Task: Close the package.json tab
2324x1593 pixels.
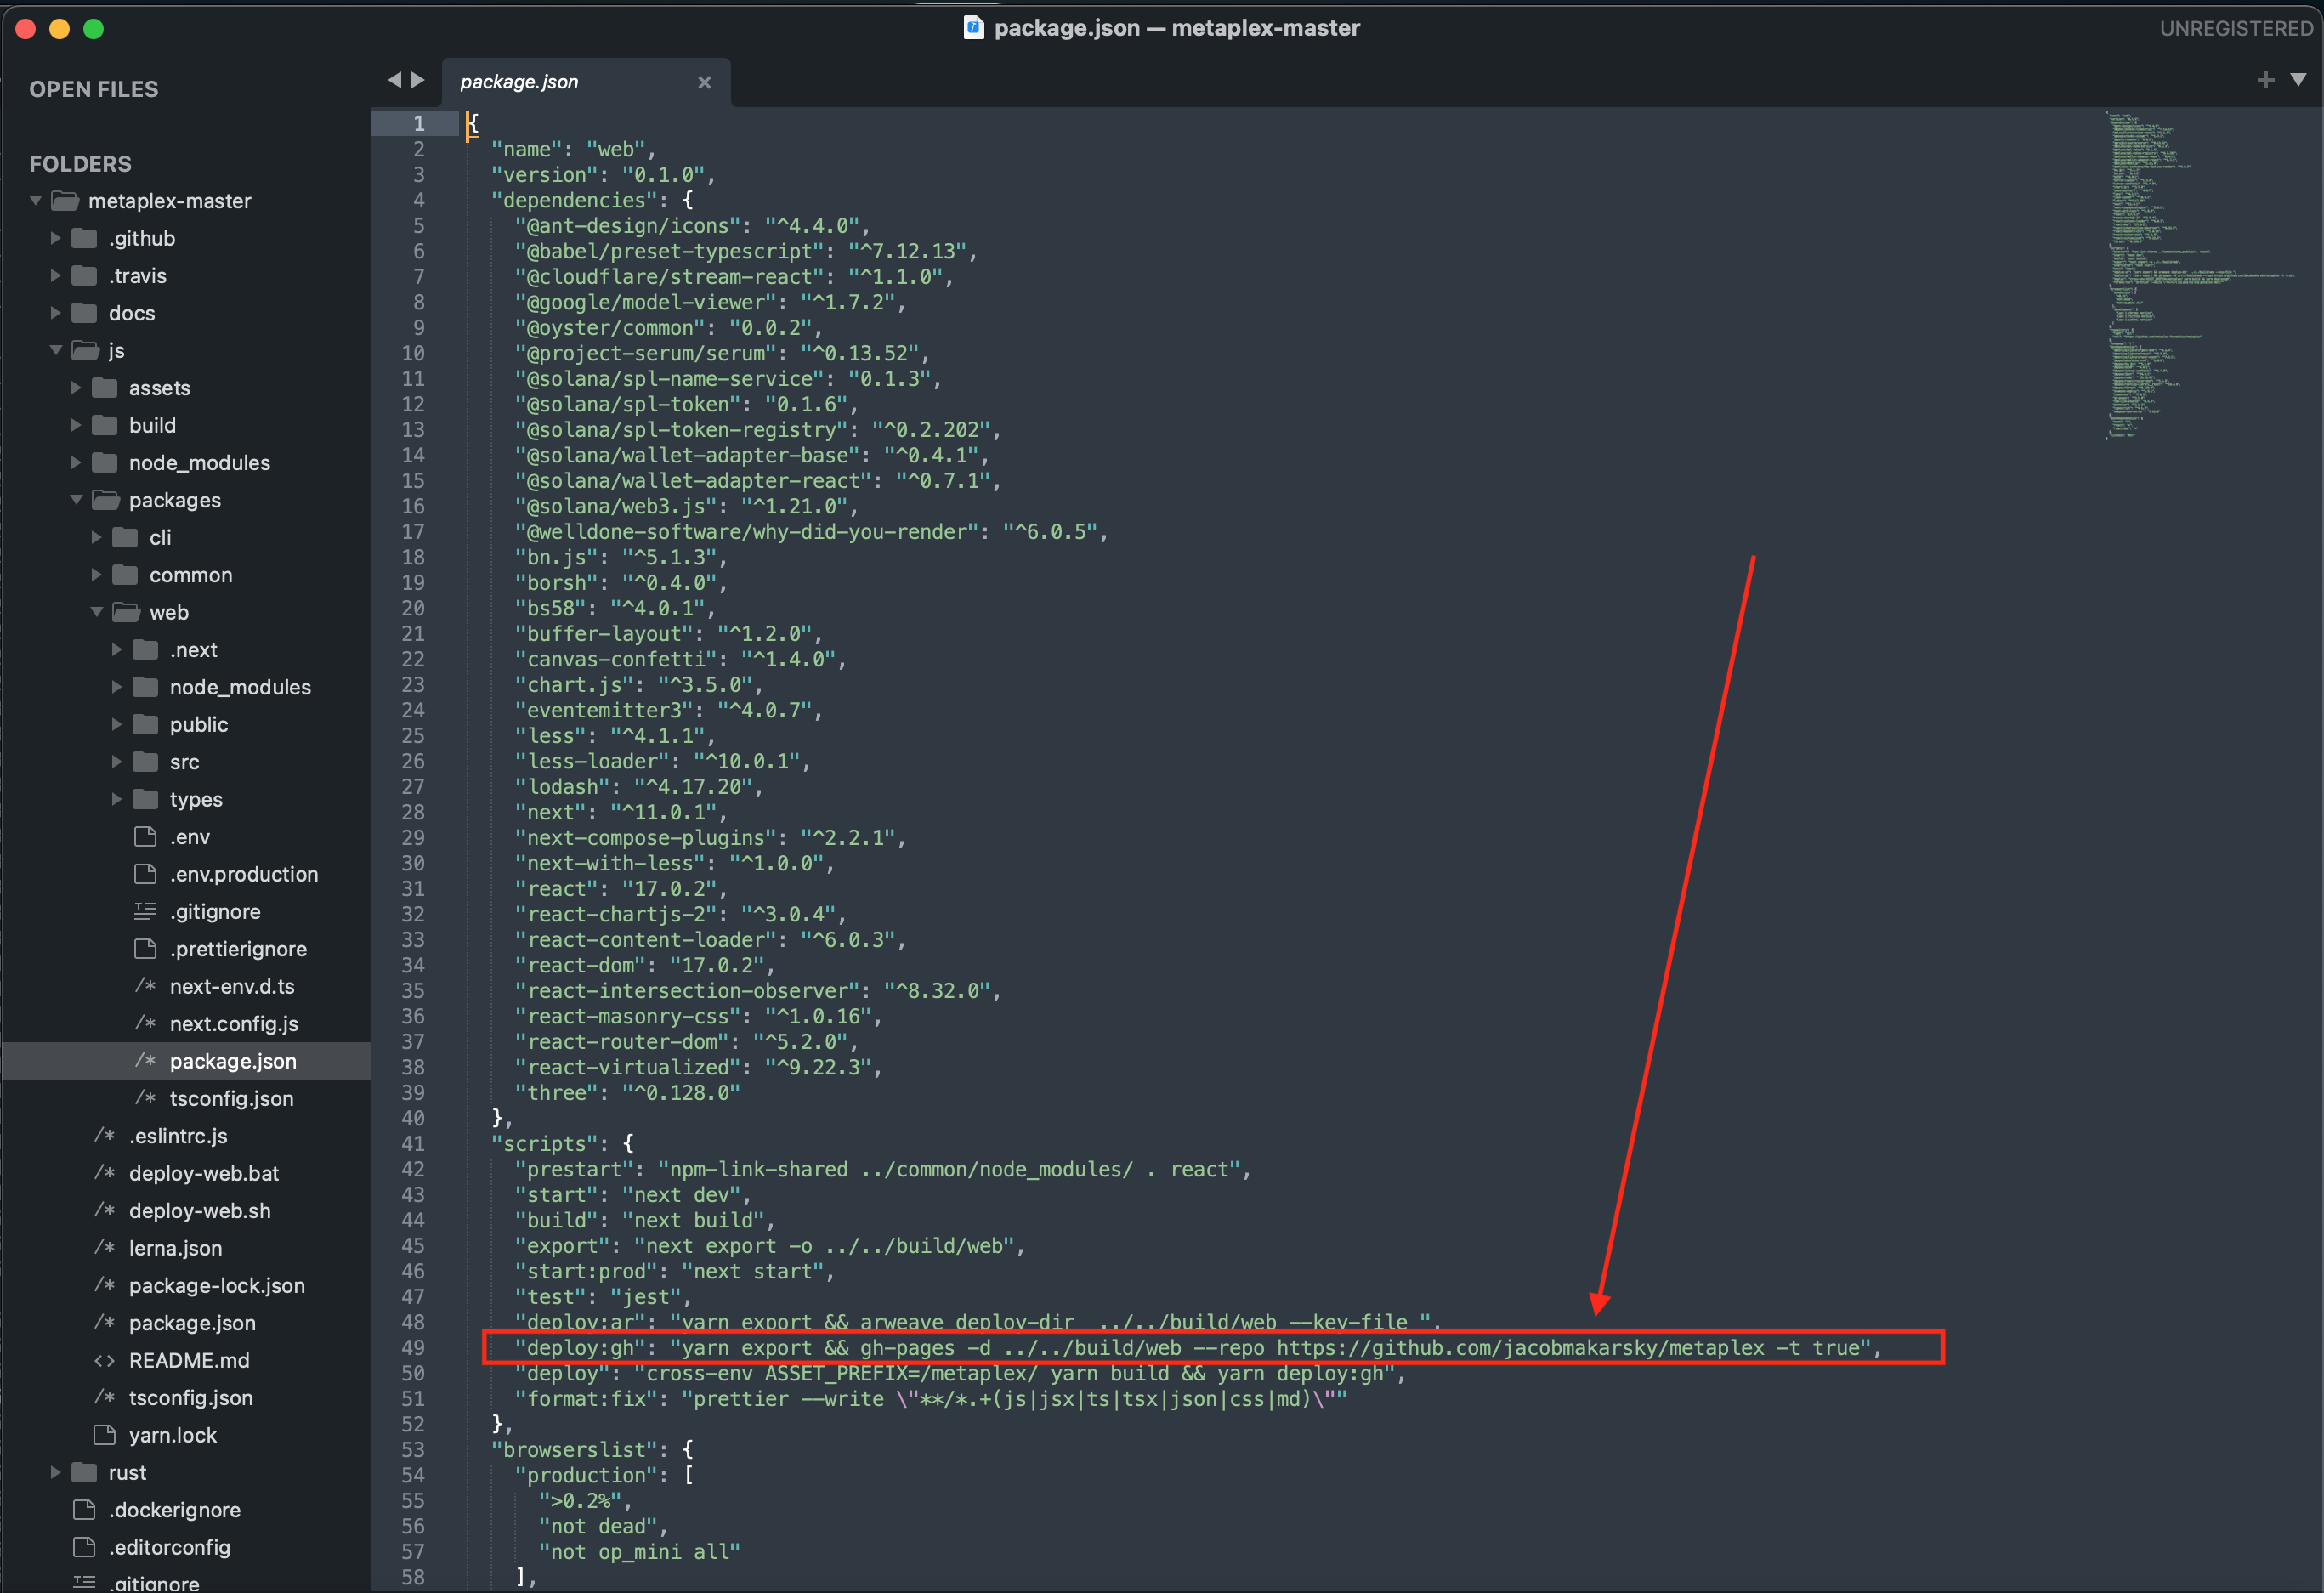Action: point(704,82)
